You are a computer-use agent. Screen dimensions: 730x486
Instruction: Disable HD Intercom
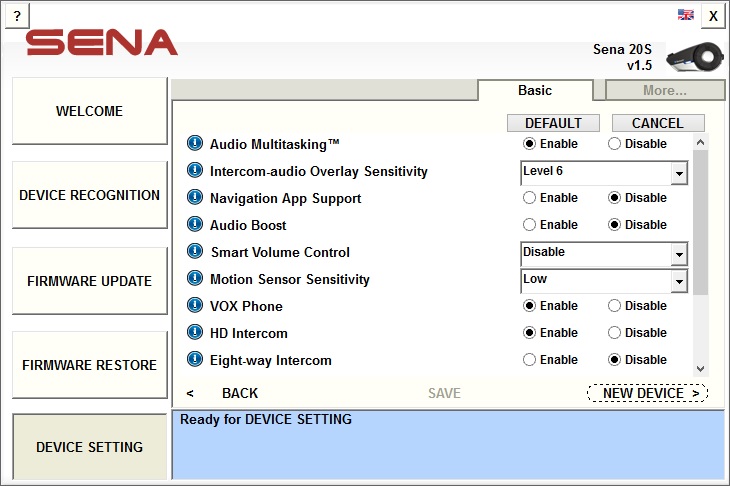point(637,333)
